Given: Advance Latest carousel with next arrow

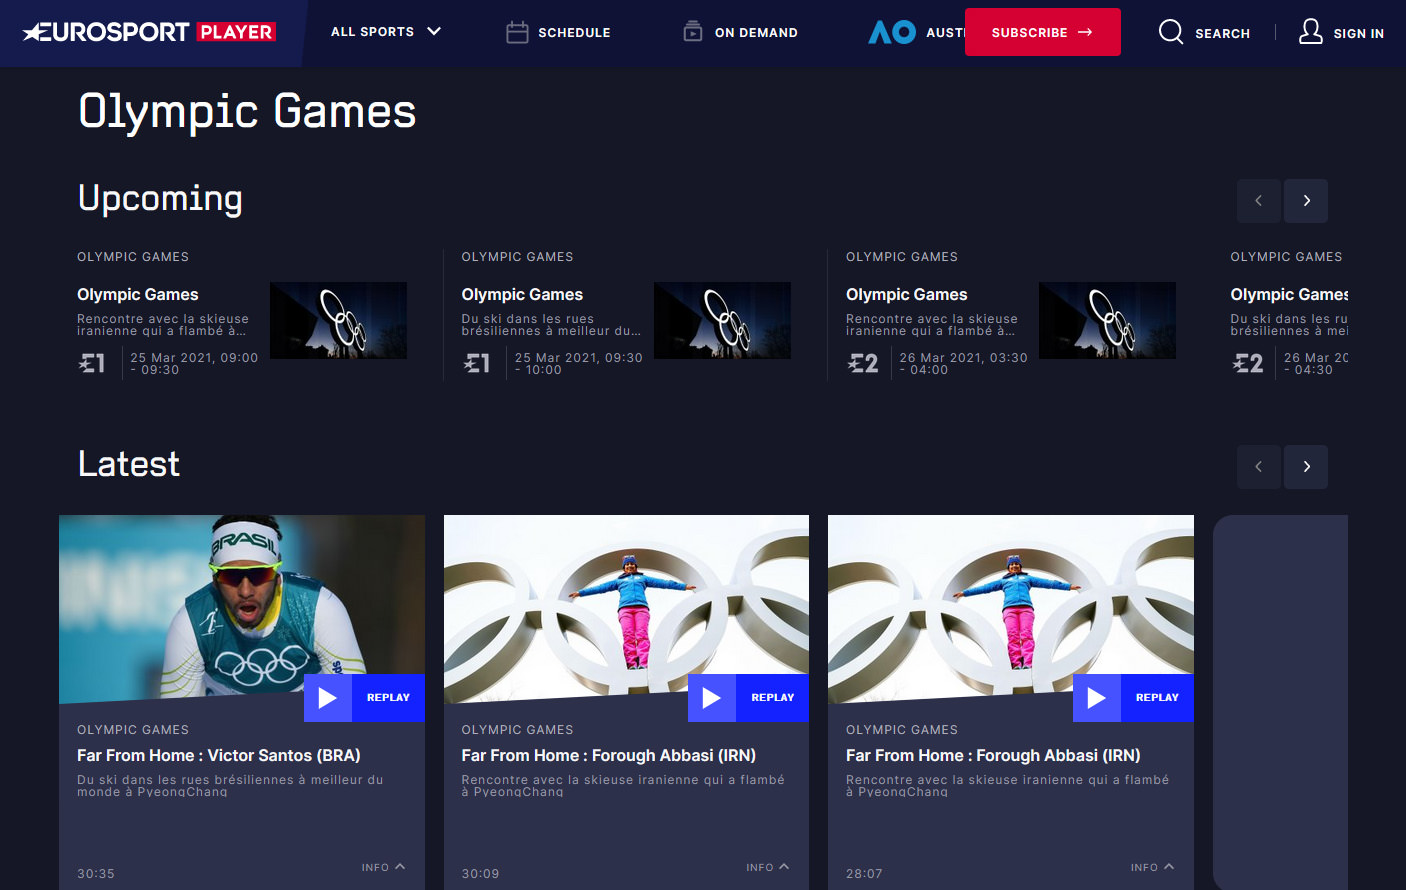Looking at the screenshot, I should coord(1306,467).
